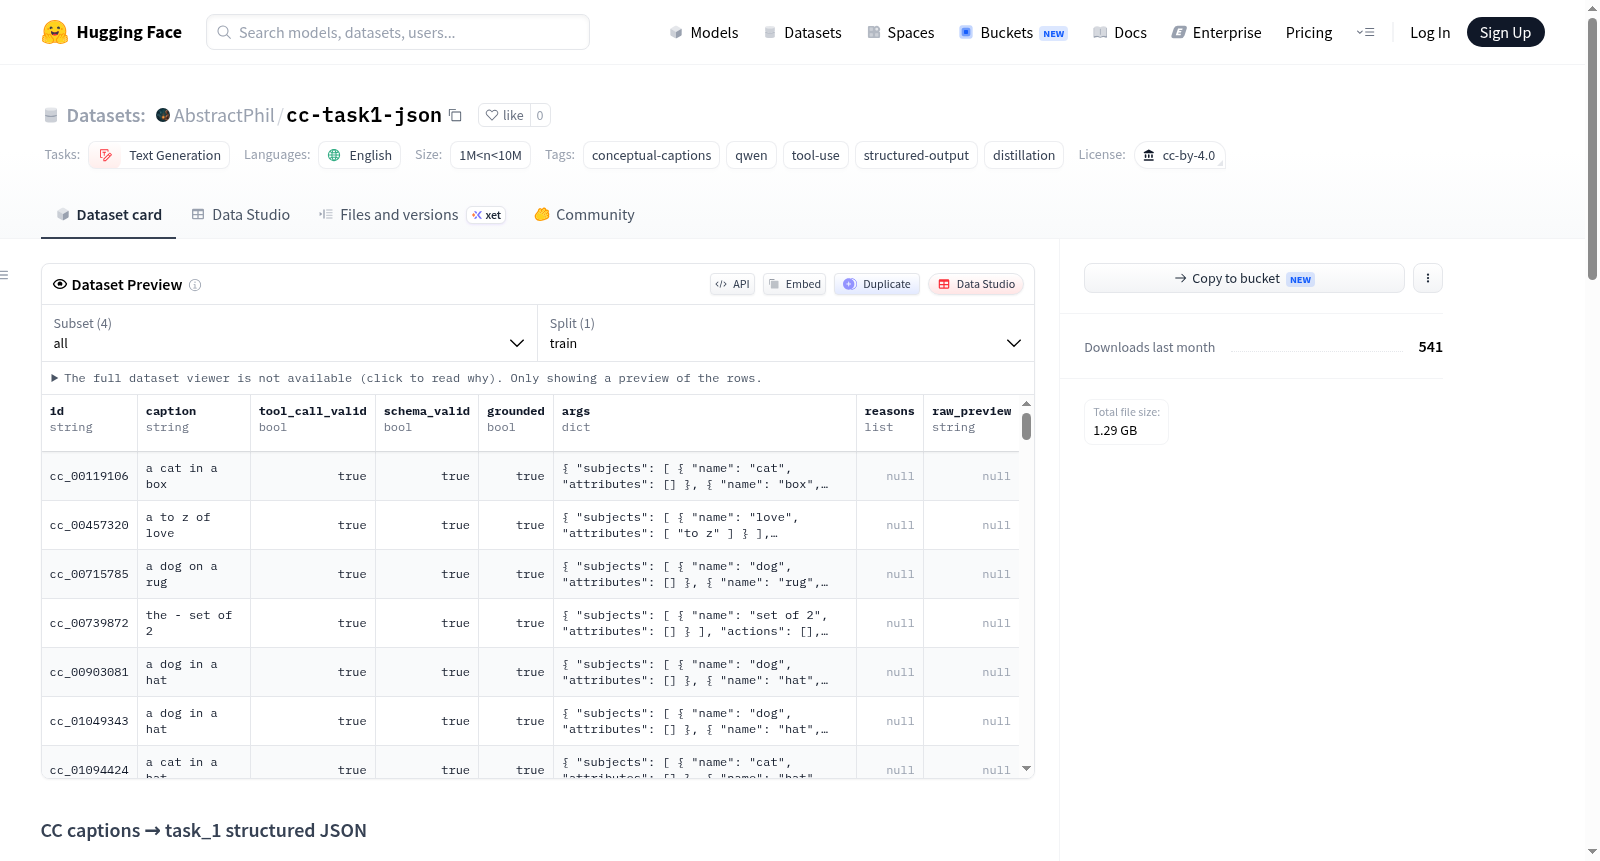Click the caption cell 'a to z of love'

[194, 525]
